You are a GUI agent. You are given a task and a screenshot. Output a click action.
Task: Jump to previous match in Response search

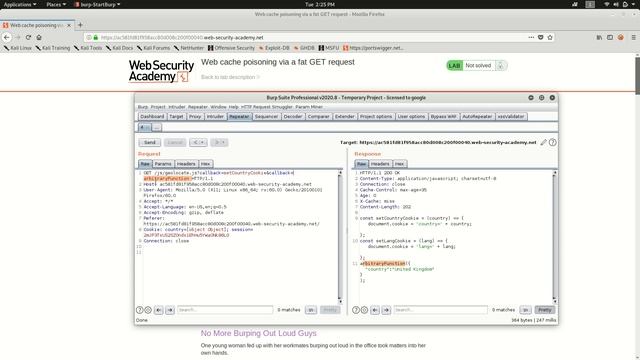pyautogui.click(x=375, y=310)
